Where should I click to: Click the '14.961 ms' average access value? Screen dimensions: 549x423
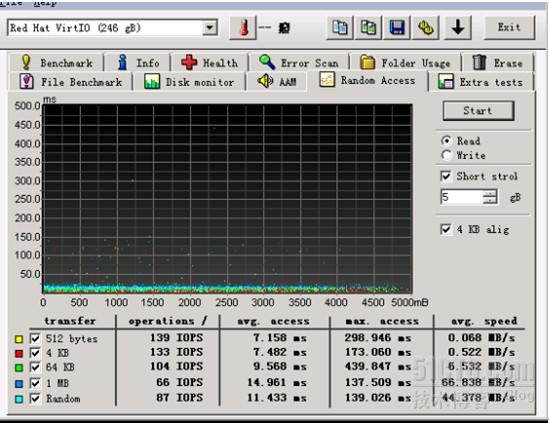click(277, 382)
